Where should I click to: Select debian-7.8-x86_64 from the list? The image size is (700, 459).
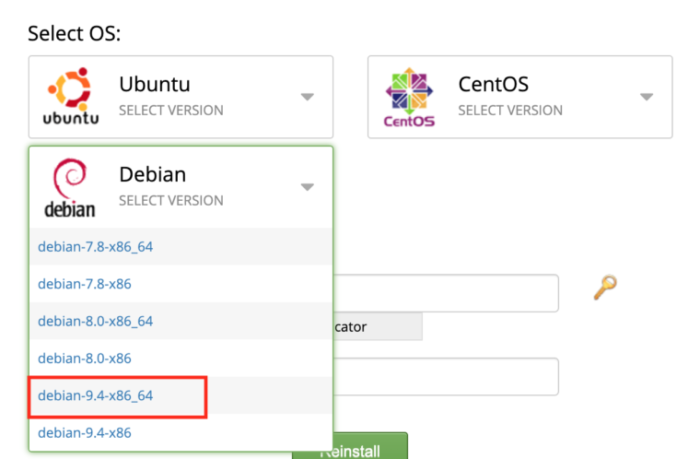pyautogui.click(x=95, y=246)
